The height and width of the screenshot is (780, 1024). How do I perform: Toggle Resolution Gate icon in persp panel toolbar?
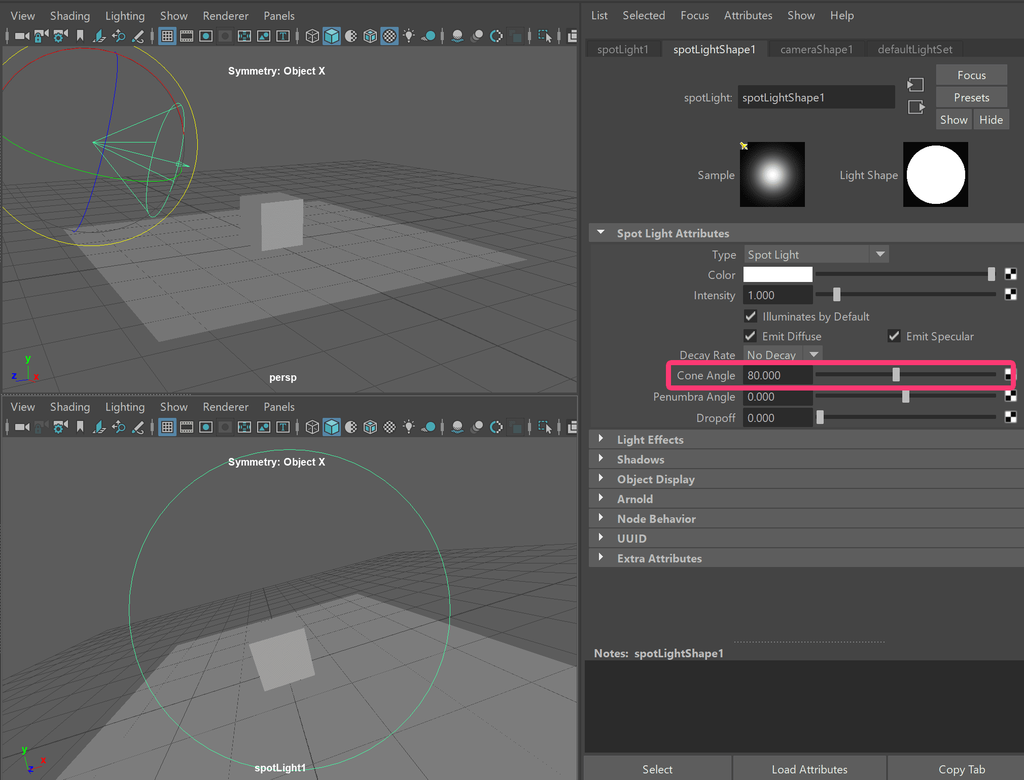[x=206, y=36]
